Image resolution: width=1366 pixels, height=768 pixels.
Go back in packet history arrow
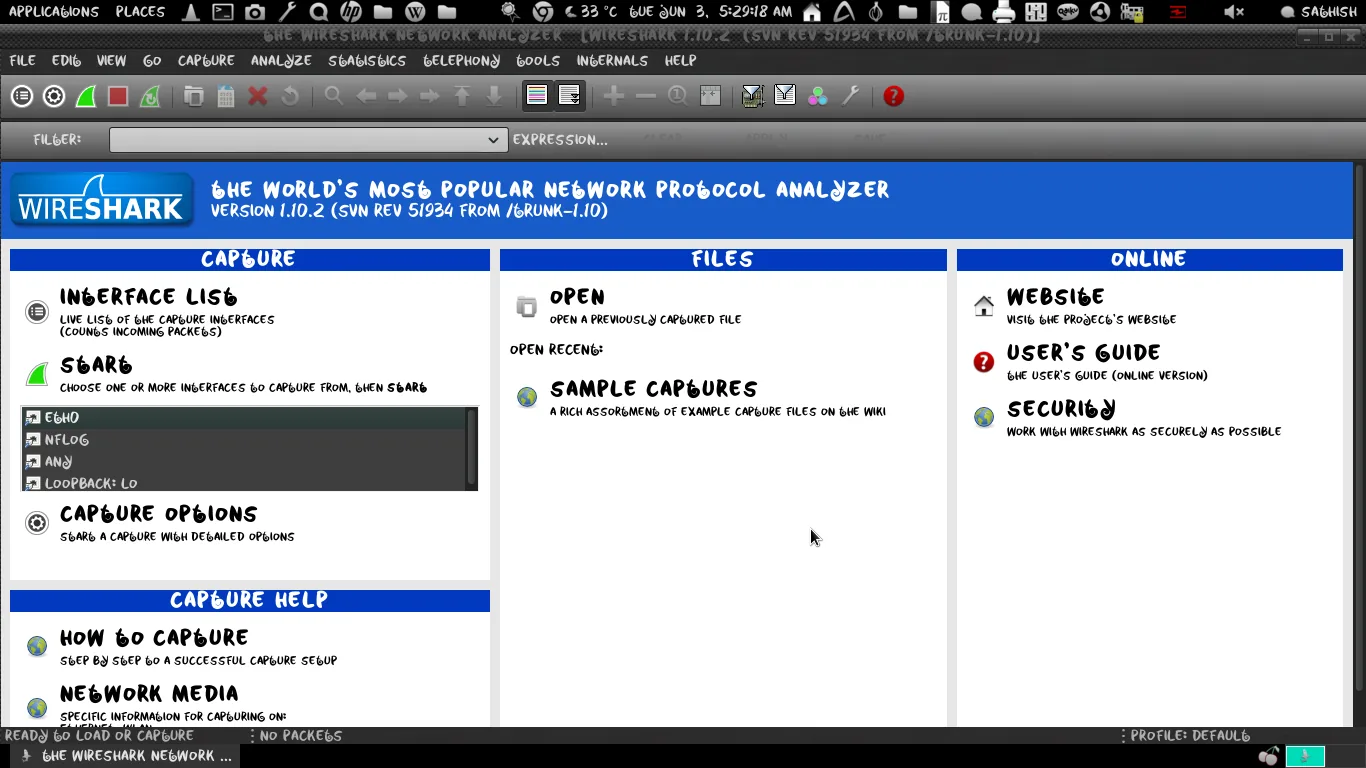pyautogui.click(x=366, y=96)
